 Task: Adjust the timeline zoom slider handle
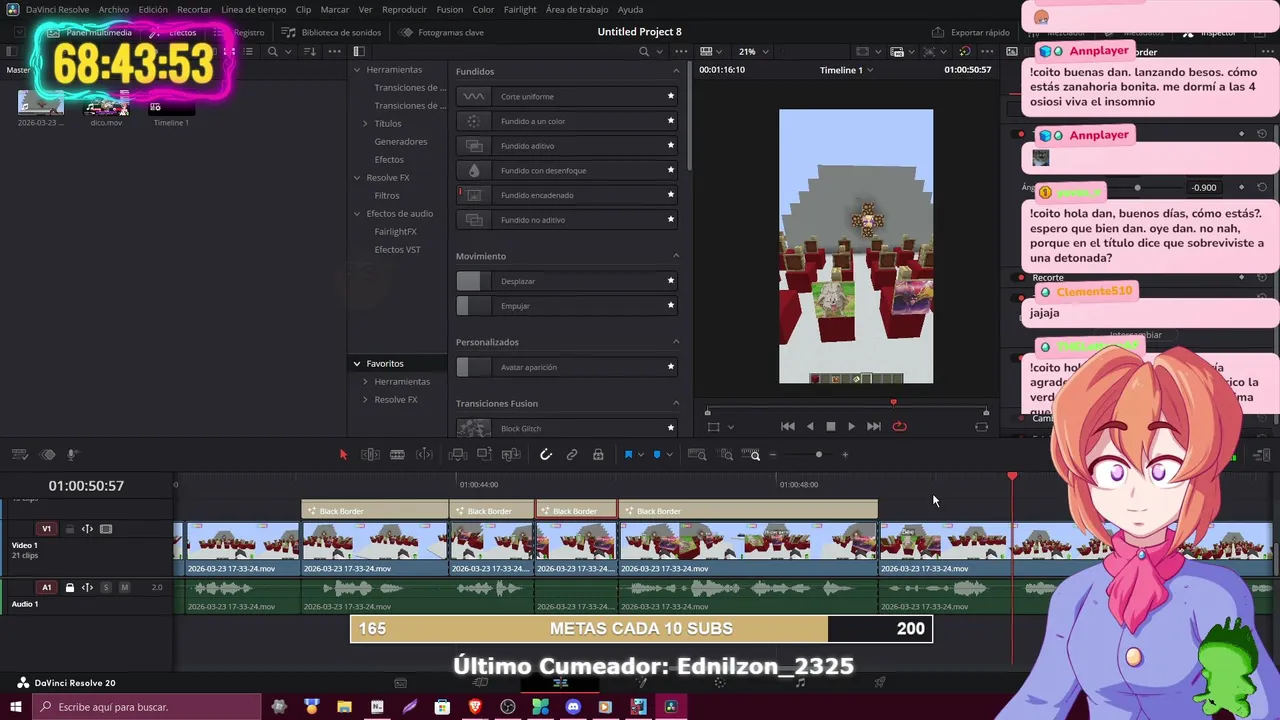click(x=819, y=455)
